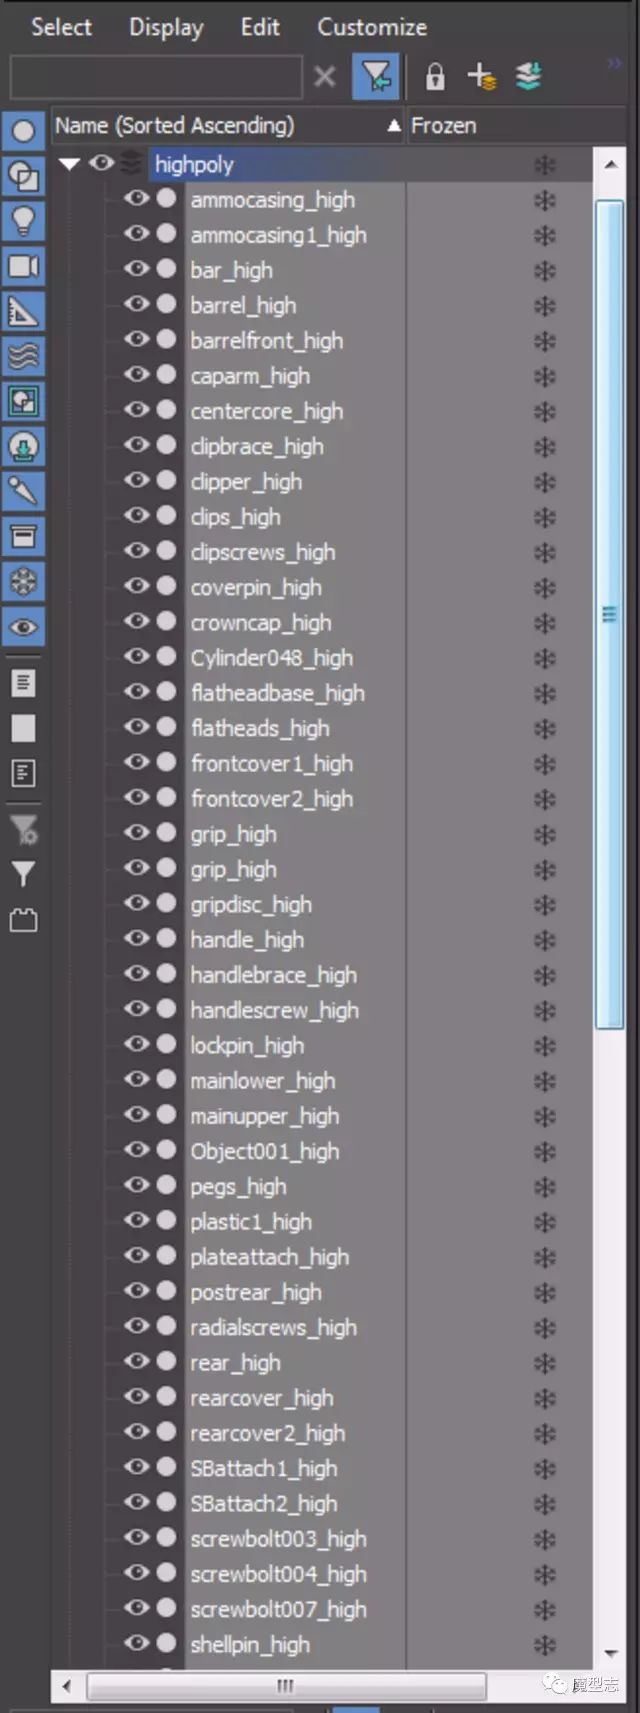The width and height of the screenshot is (640, 1713).
Task: Toggle visibility of handle_high
Action: (x=137, y=939)
